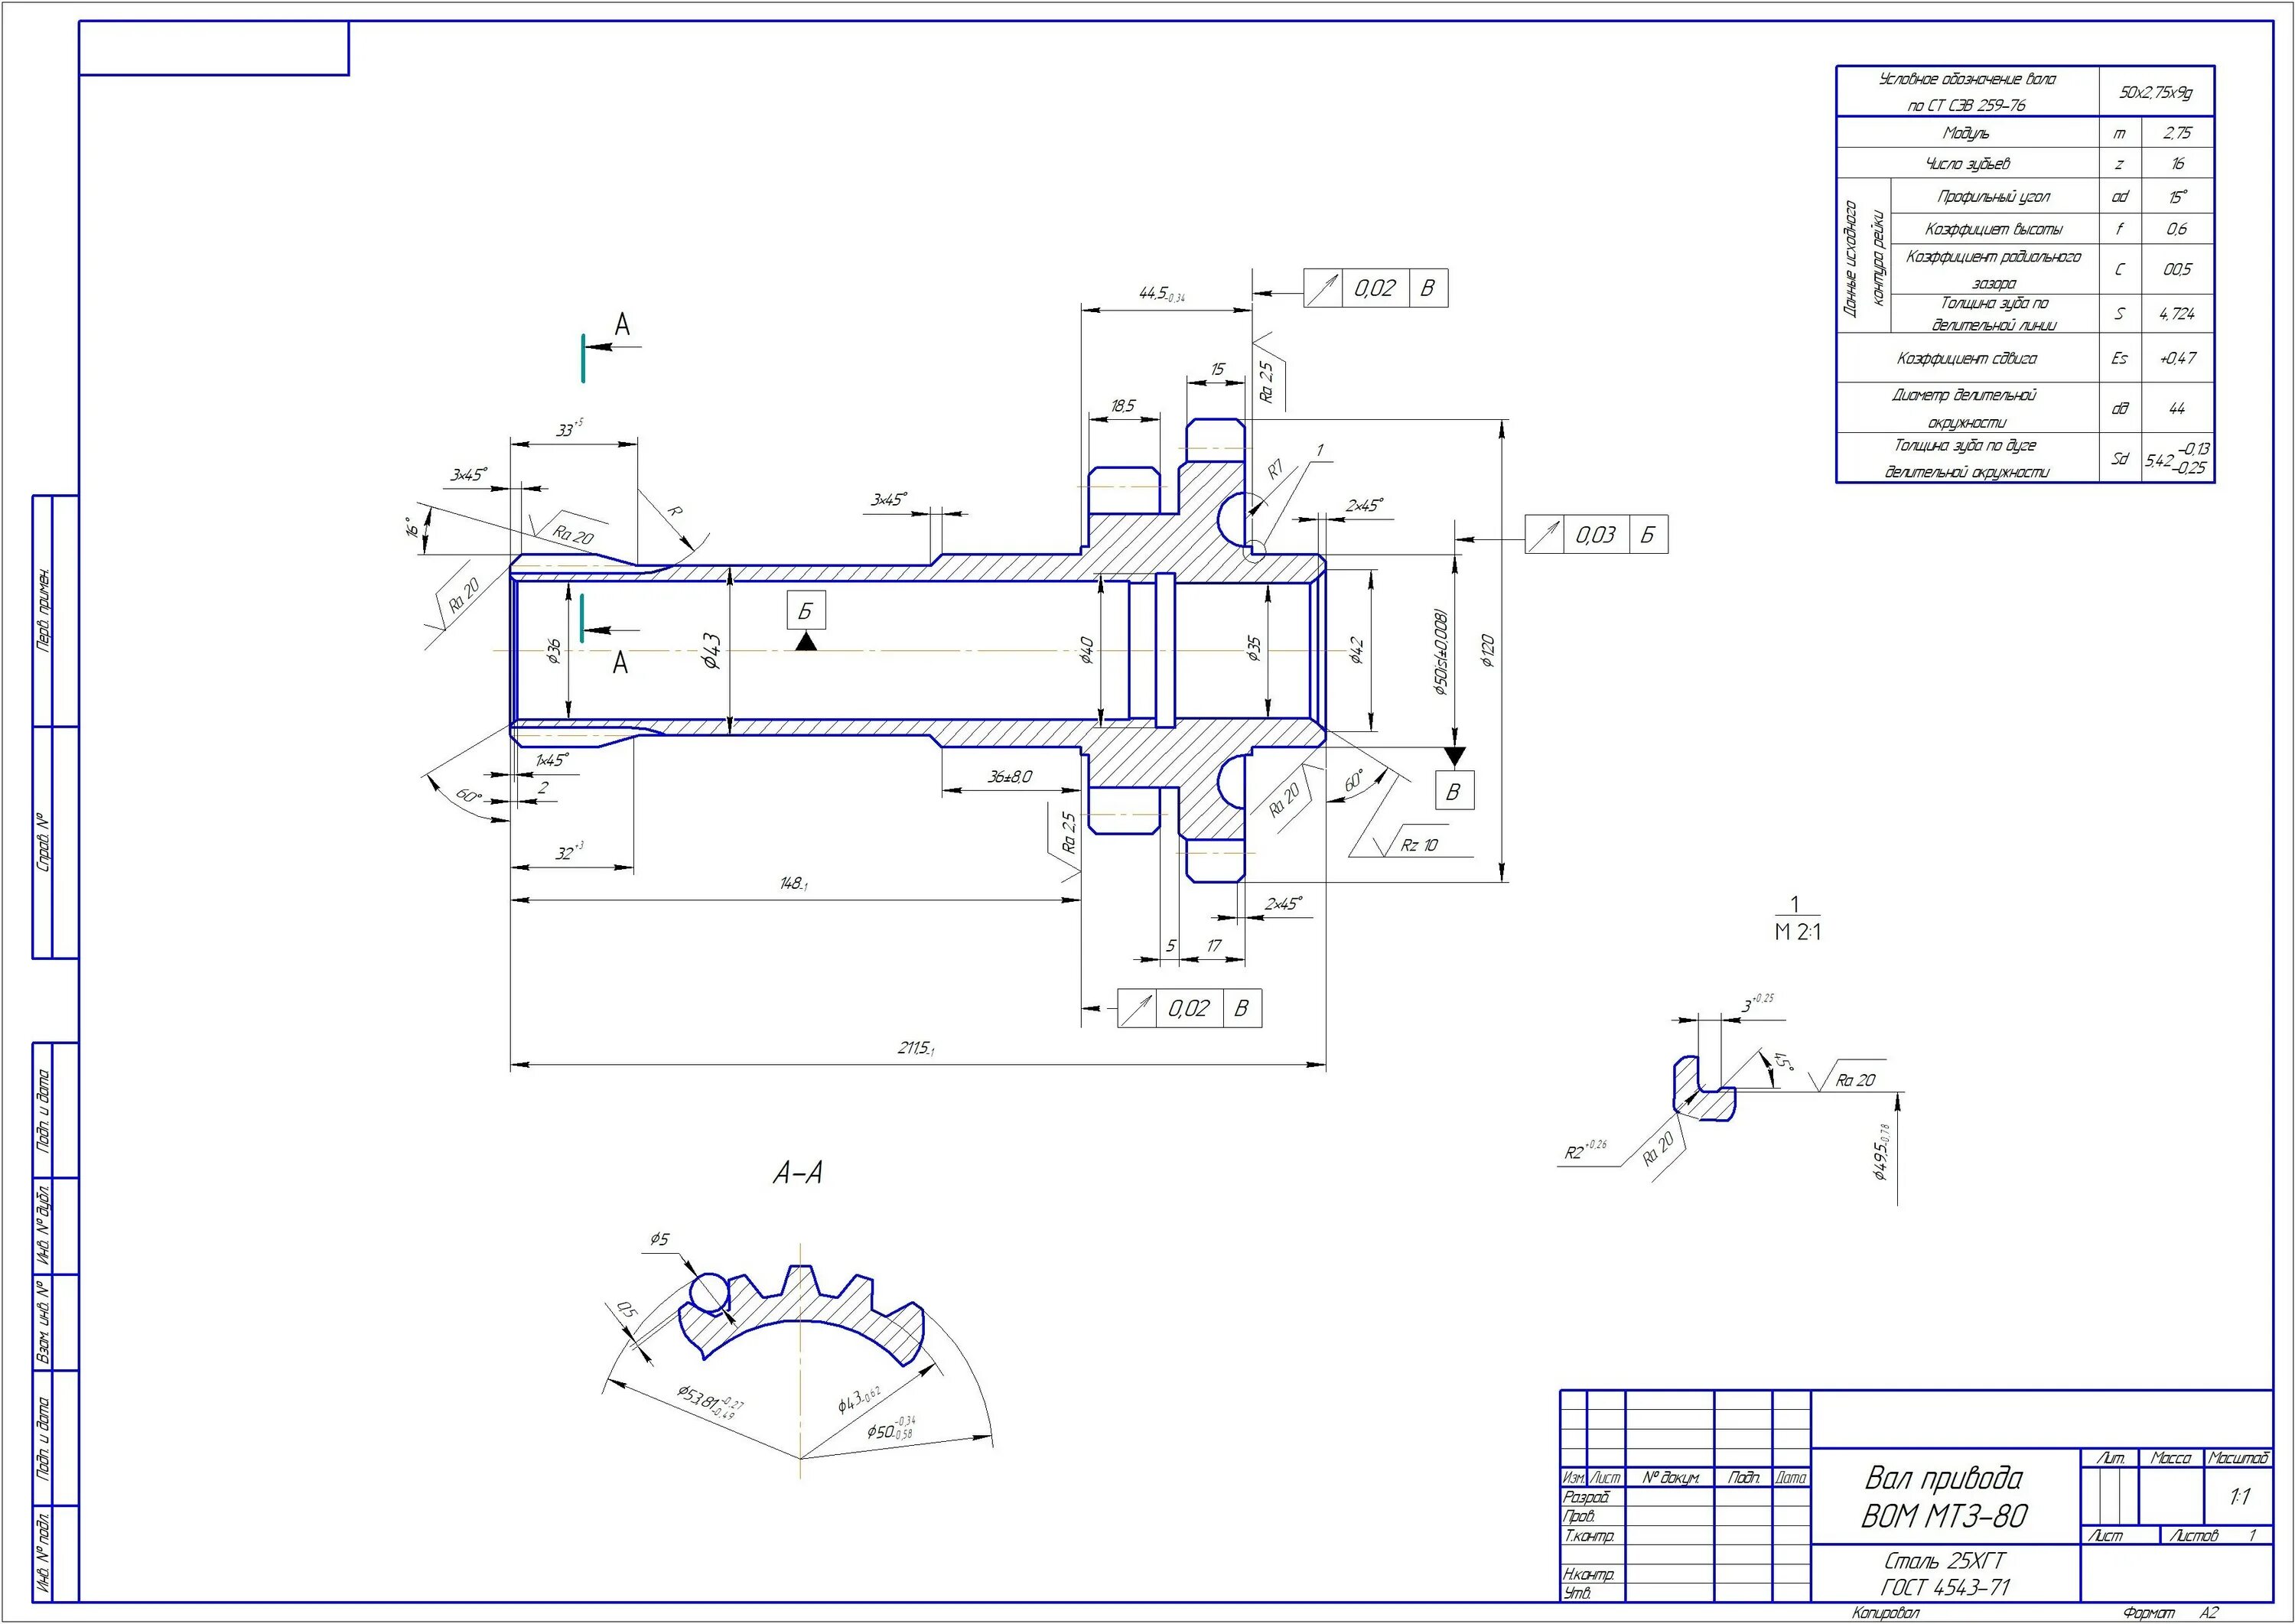The width and height of the screenshot is (2295, 1624).
Task: Select the side label 'Инв. № подл.'
Action: point(44,1553)
